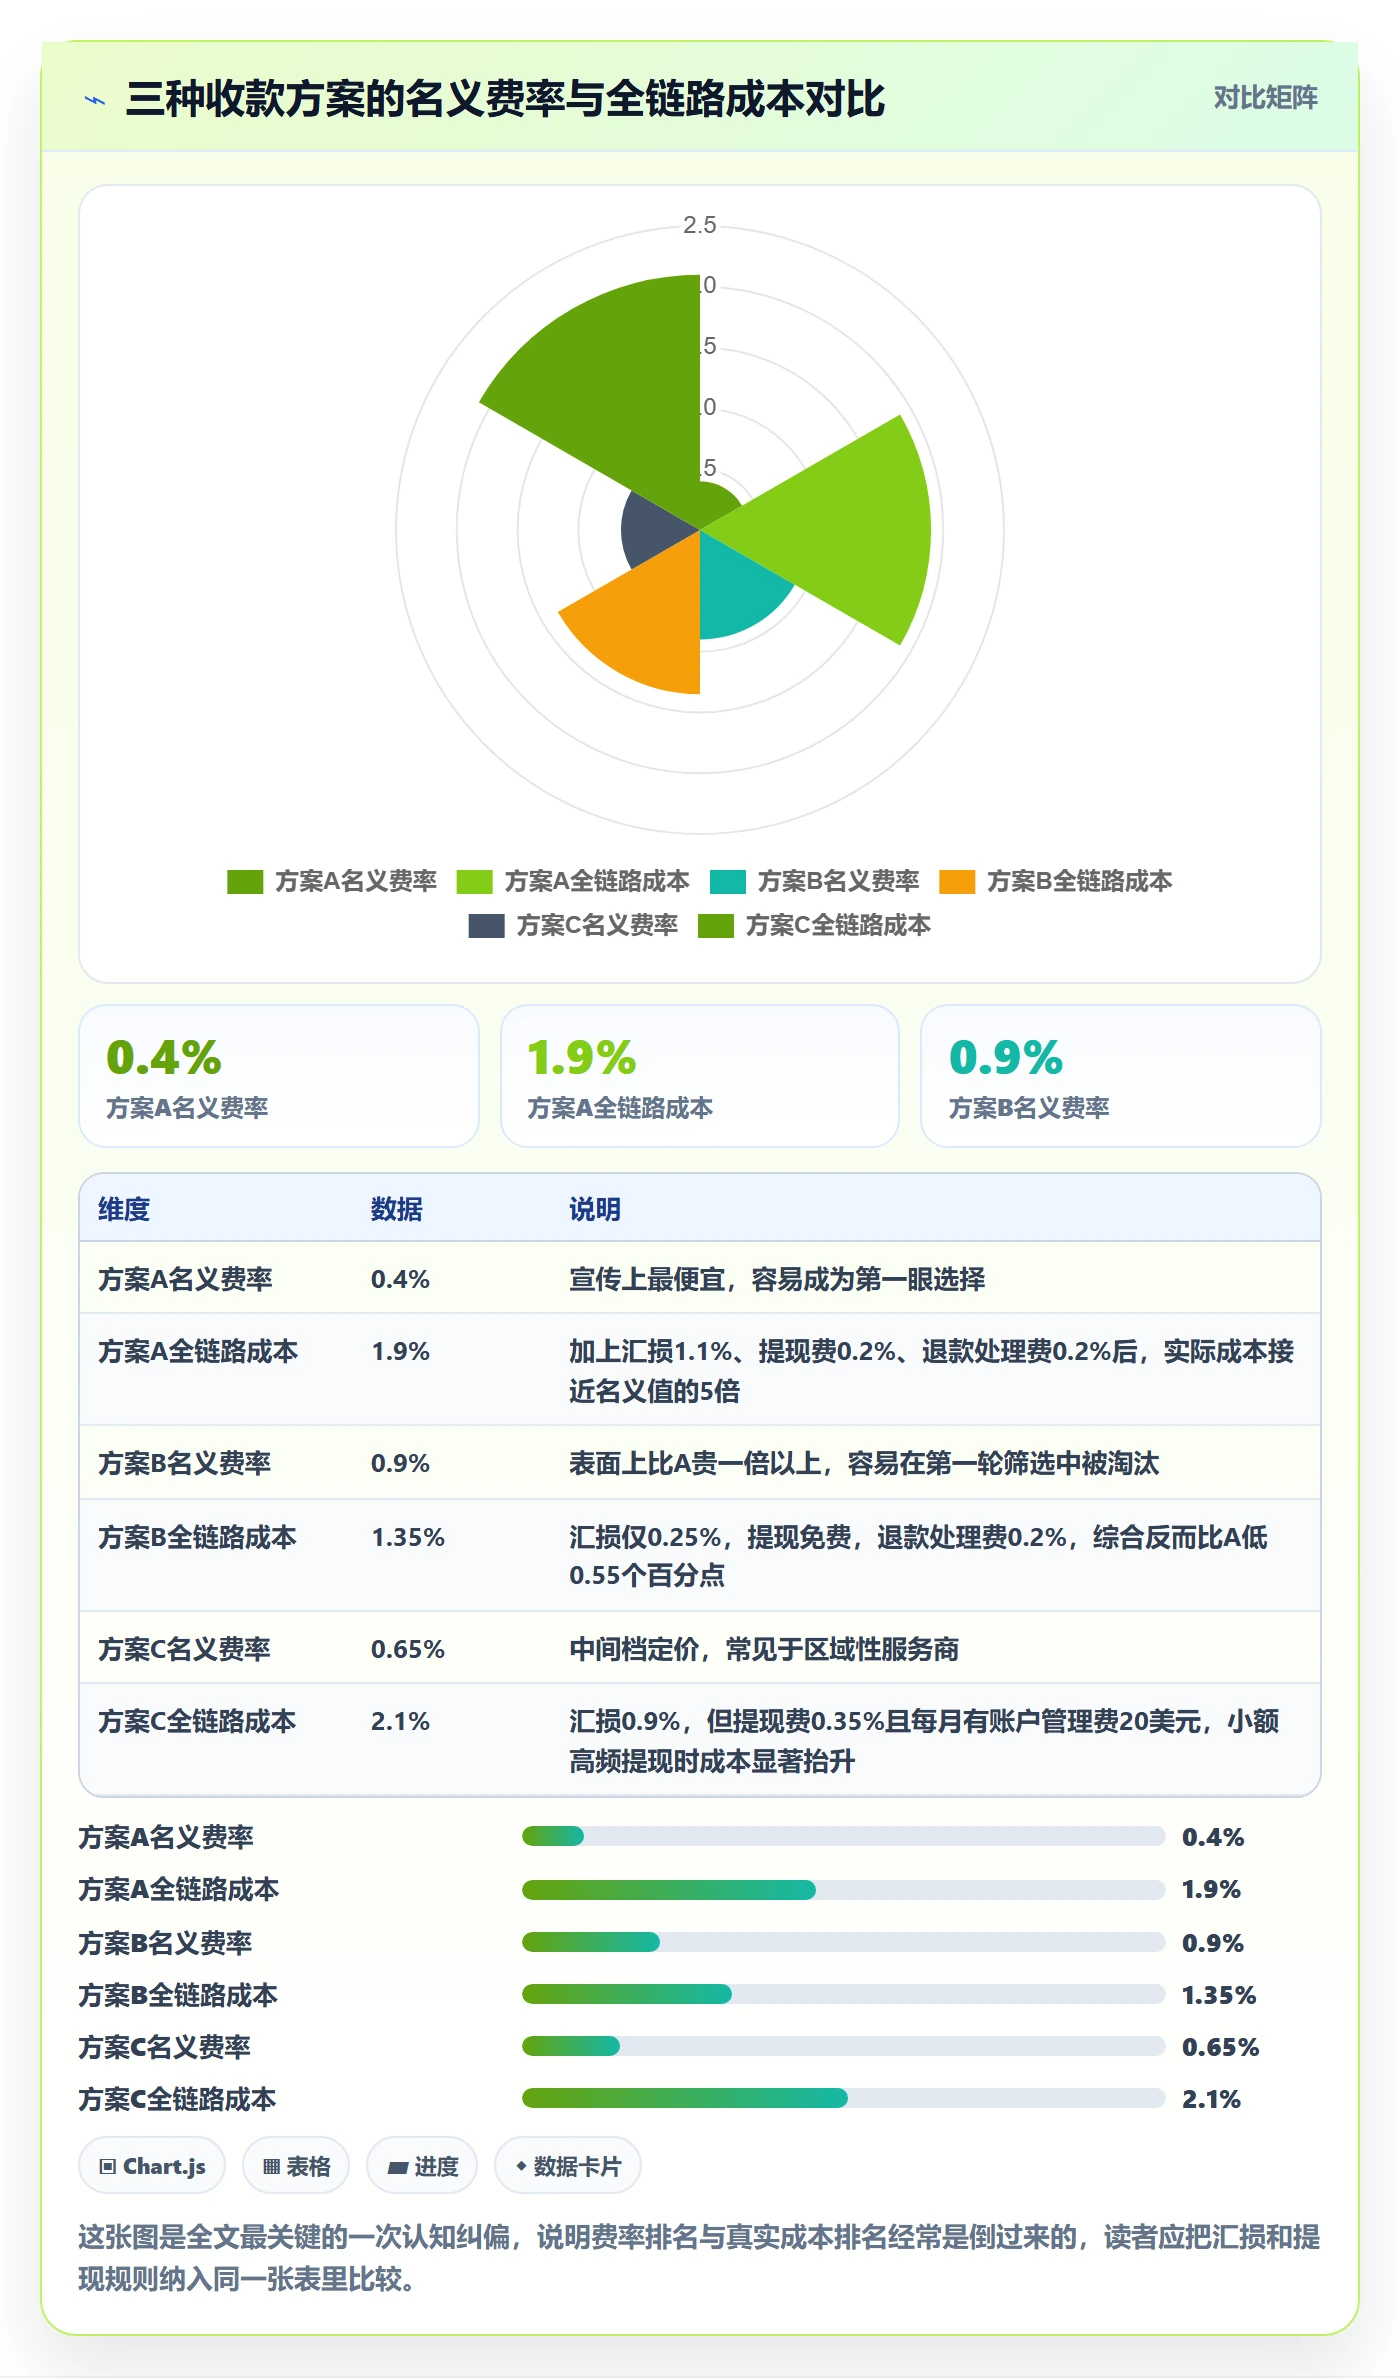Click the 方案C名义费率 progress bar
The width and height of the screenshot is (1400, 2378).
(x=843, y=2046)
